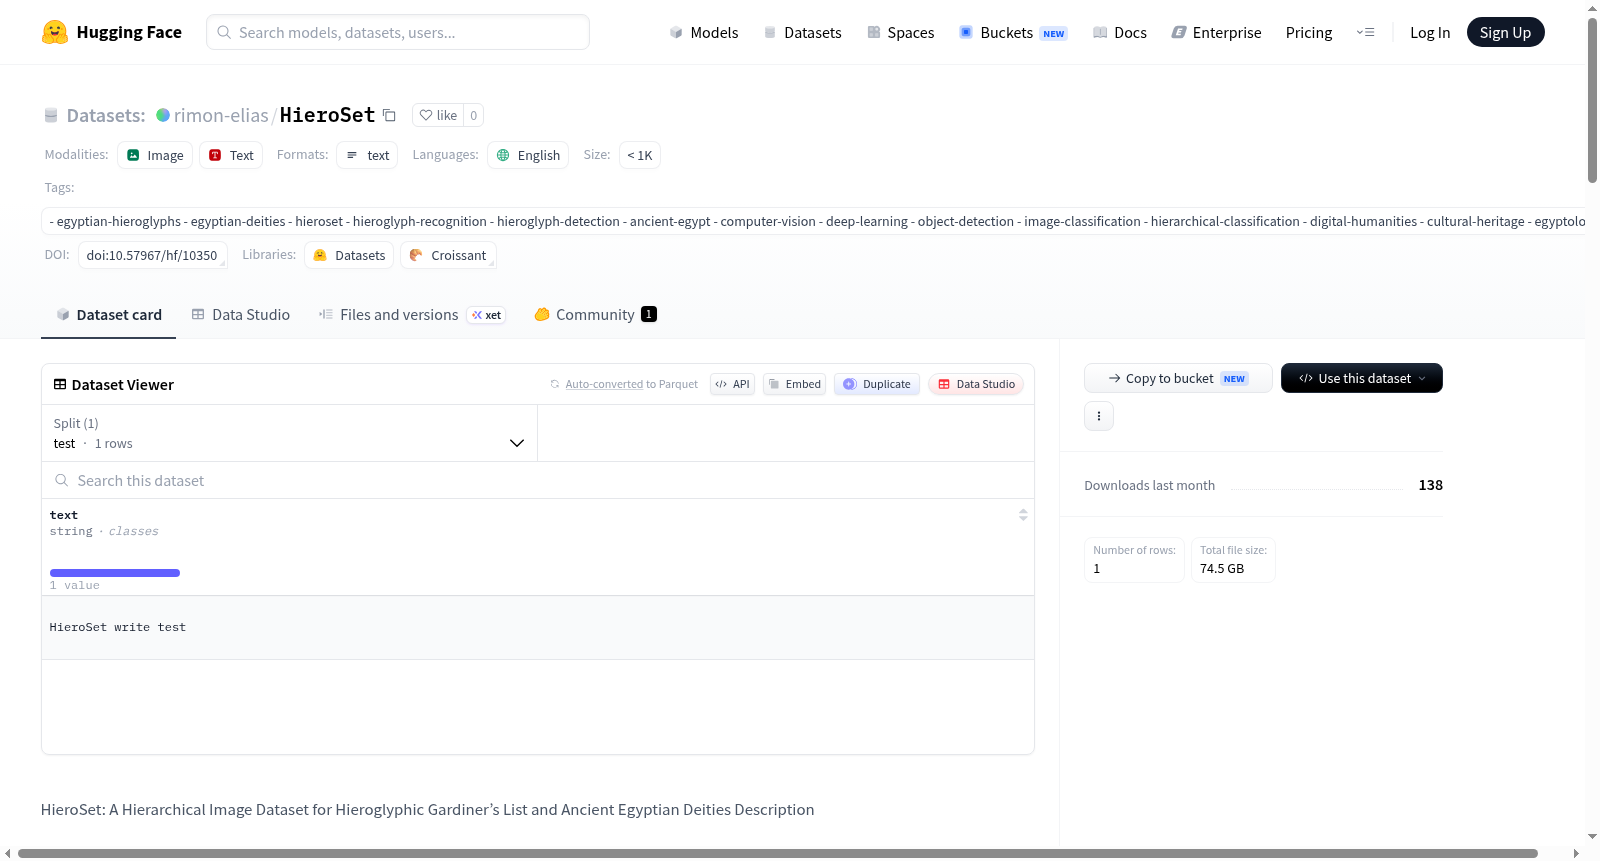Open the Use this dataset dropdown
This screenshot has height=861, width=1600.
1362,378
